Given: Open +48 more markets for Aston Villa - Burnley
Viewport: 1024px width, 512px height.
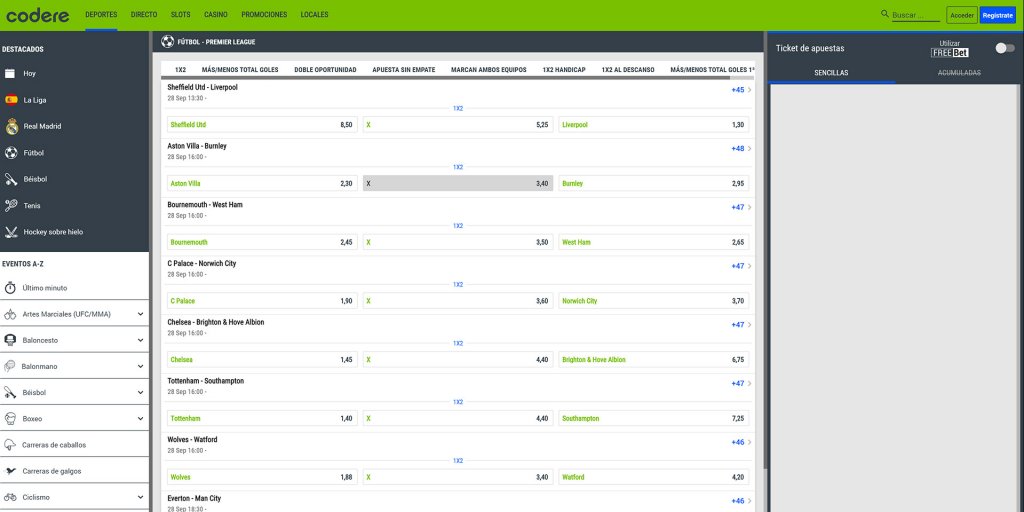Looking at the screenshot, I should point(741,149).
